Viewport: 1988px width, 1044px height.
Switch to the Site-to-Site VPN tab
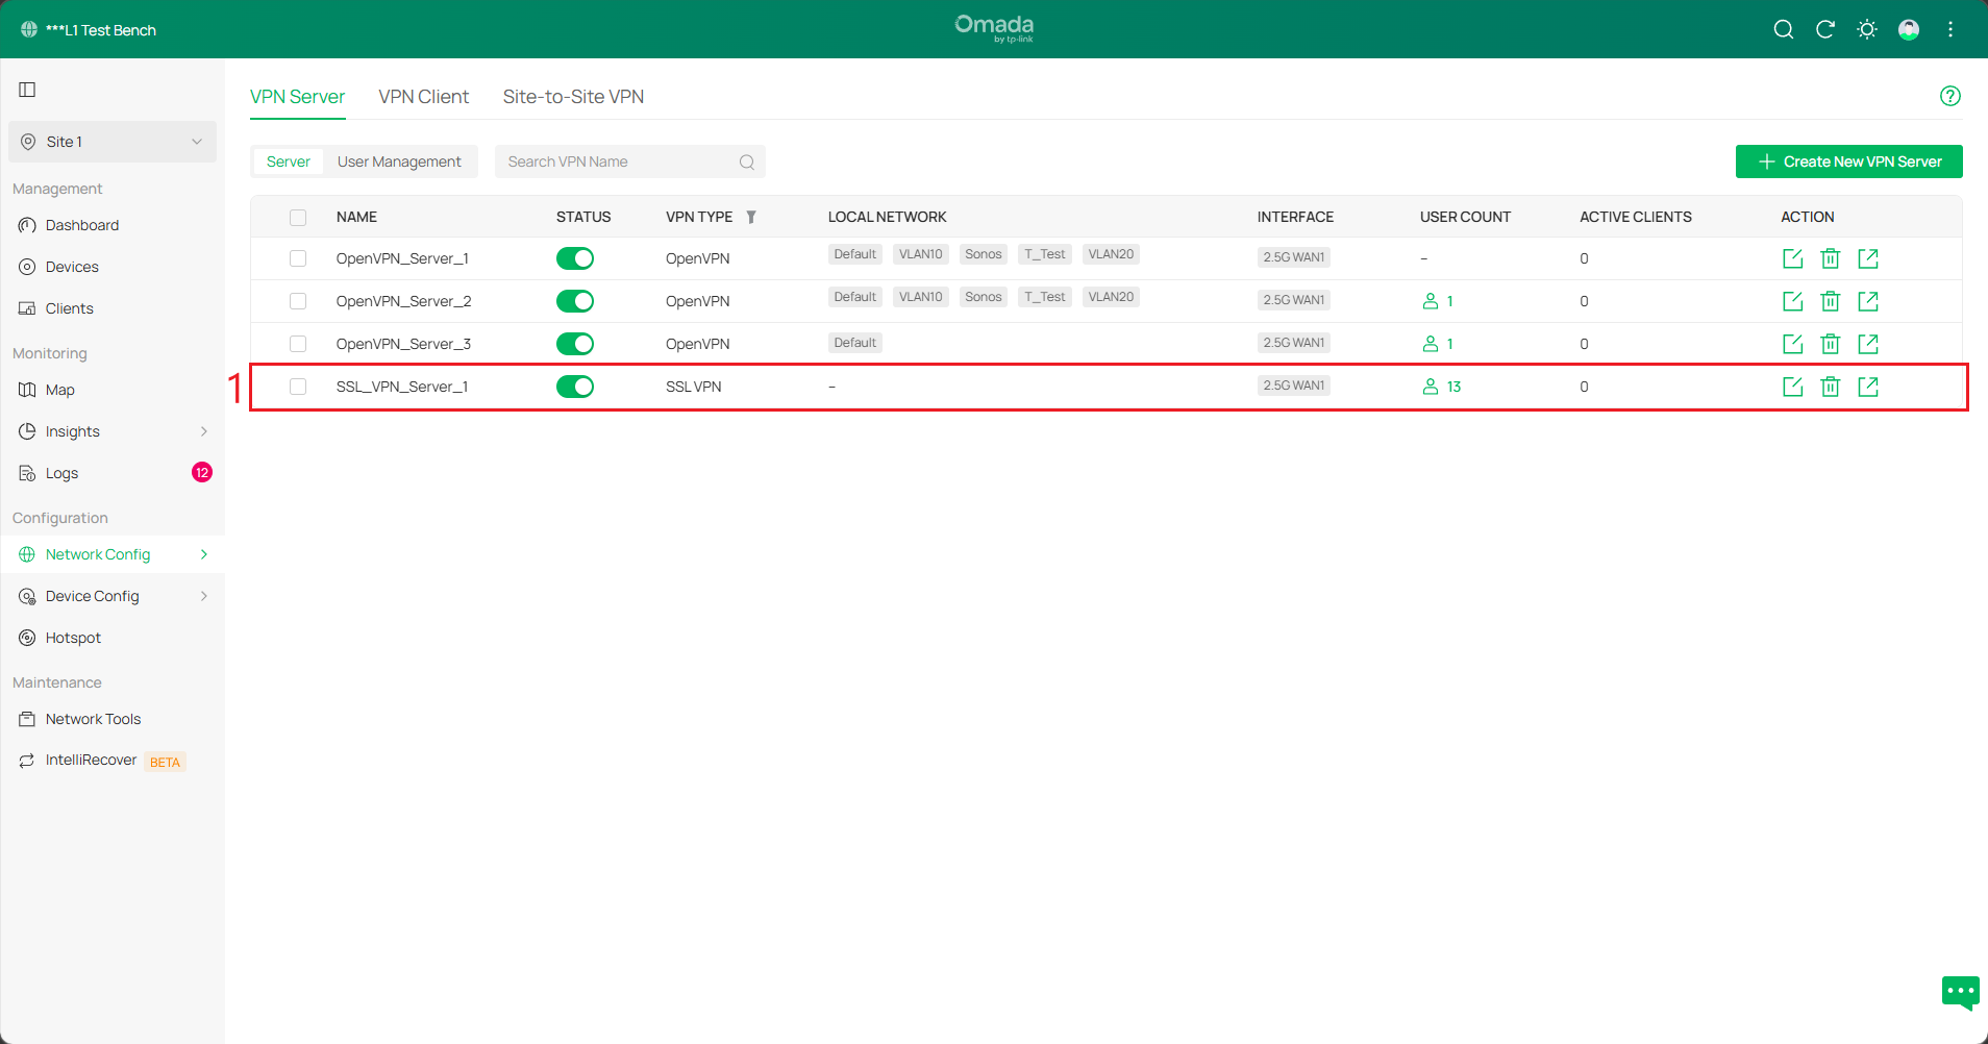(x=573, y=96)
